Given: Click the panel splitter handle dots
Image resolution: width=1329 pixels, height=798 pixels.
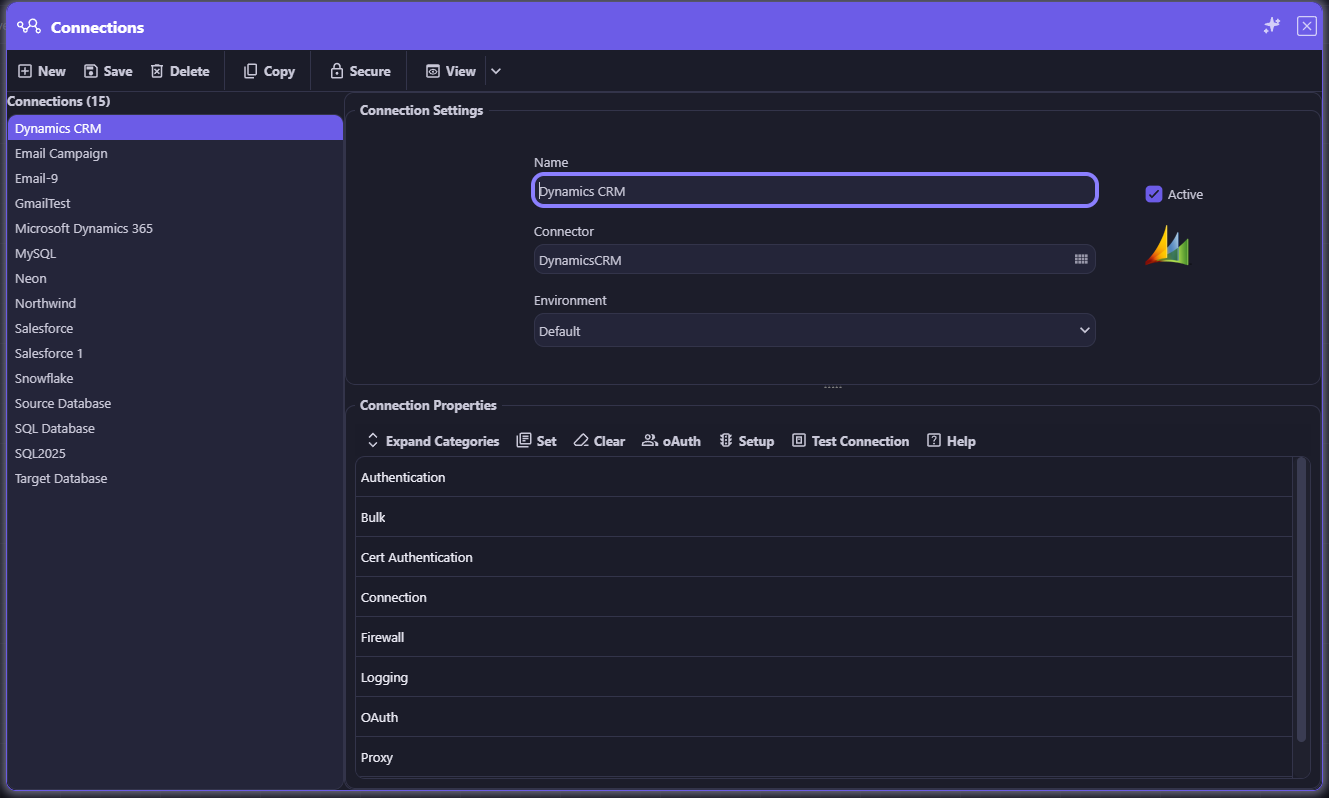Looking at the screenshot, I should pos(833,387).
